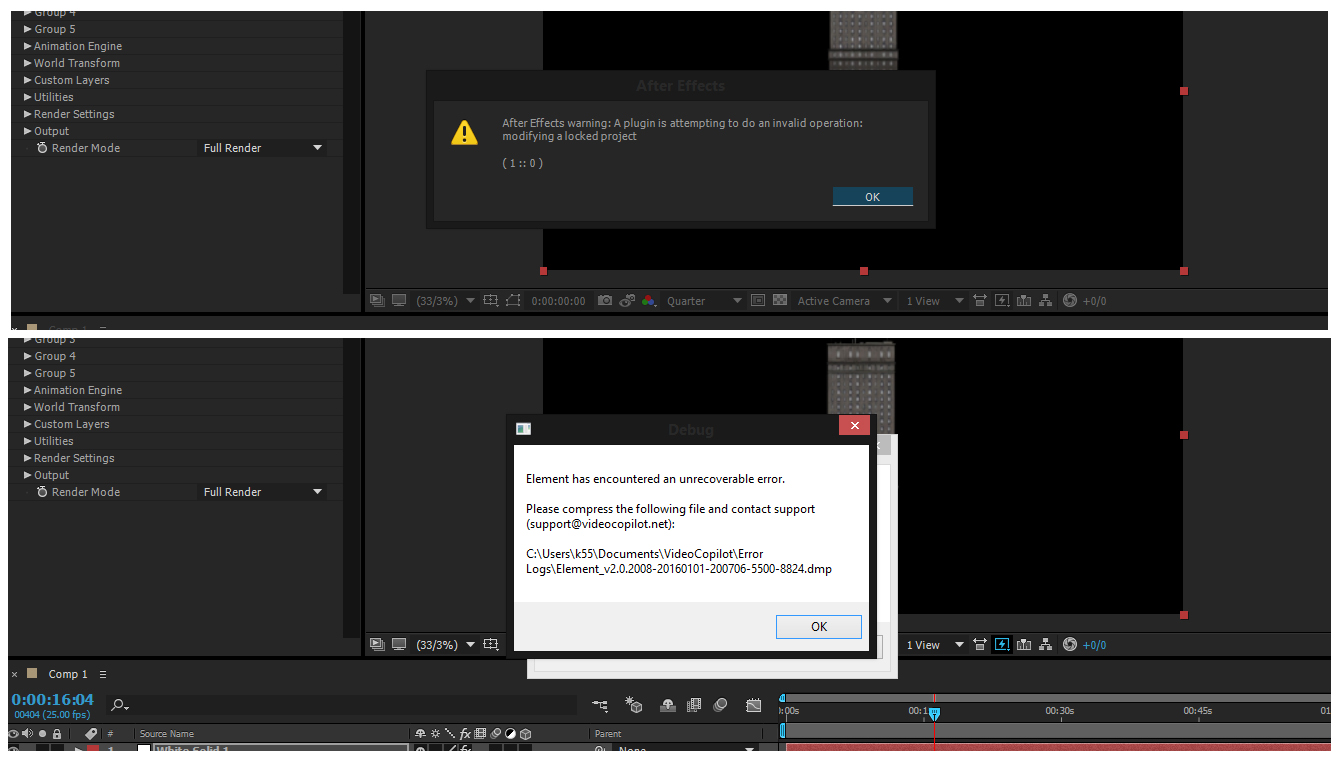Open the Comp 1 panel menu icon

(x=103, y=674)
